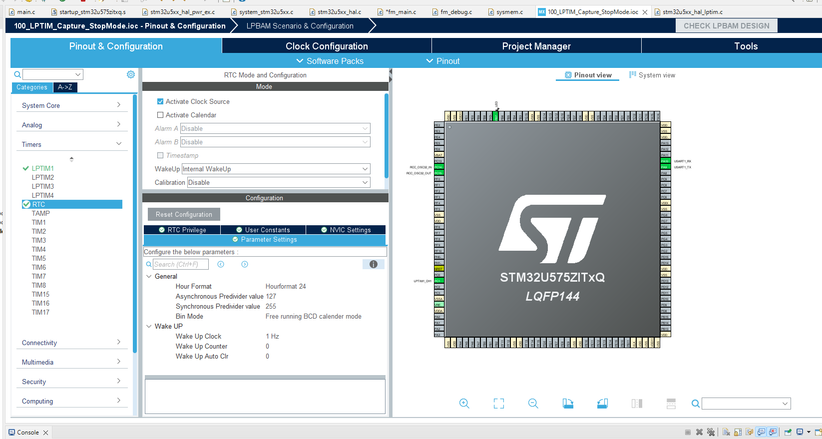Click the console terminate square icon
This screenshot has width=822, height=439.
(x=688, y=433)
